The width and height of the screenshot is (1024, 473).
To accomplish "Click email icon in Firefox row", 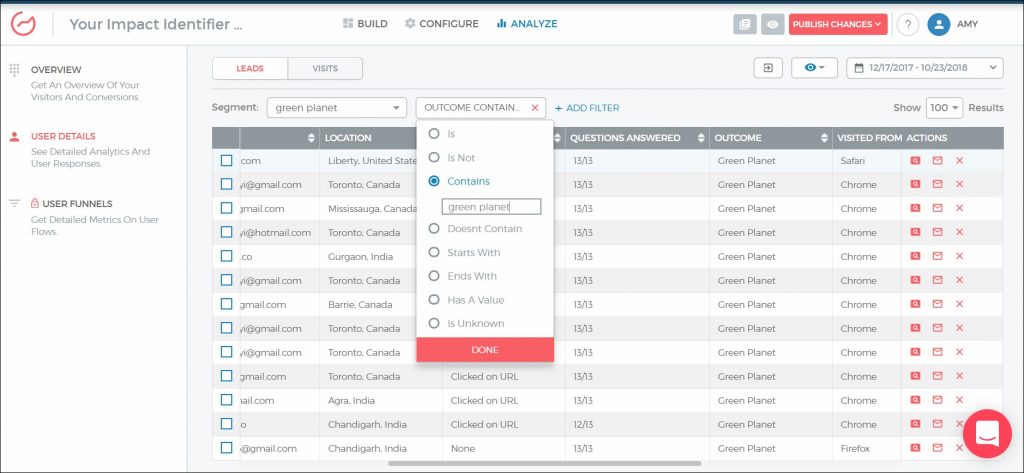I will pos(937,448).
